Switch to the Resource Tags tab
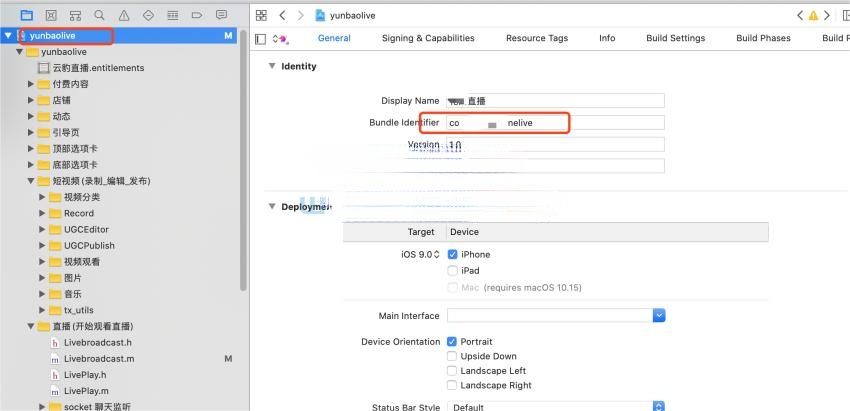Screen dimensions: 850x411 point(537,38)
